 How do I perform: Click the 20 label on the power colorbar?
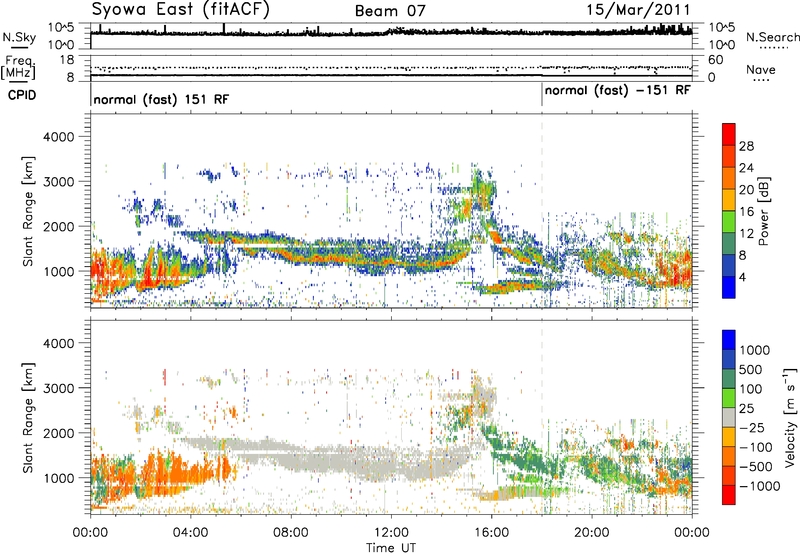(x=746, y=190)
